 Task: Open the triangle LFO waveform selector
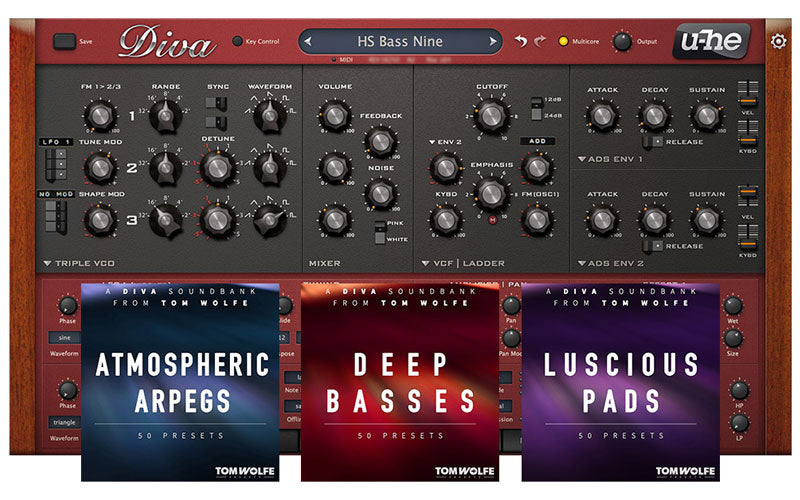pyautogui.click(x=65, y=422)
